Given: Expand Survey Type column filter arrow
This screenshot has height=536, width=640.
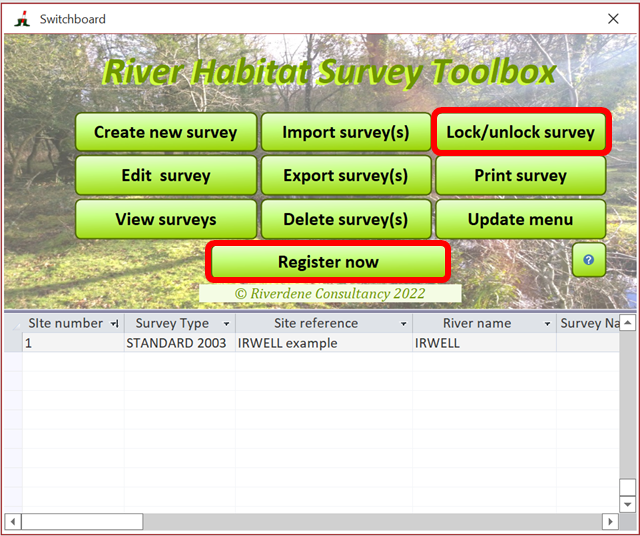Looking at the screenshot, I should 226,324.
